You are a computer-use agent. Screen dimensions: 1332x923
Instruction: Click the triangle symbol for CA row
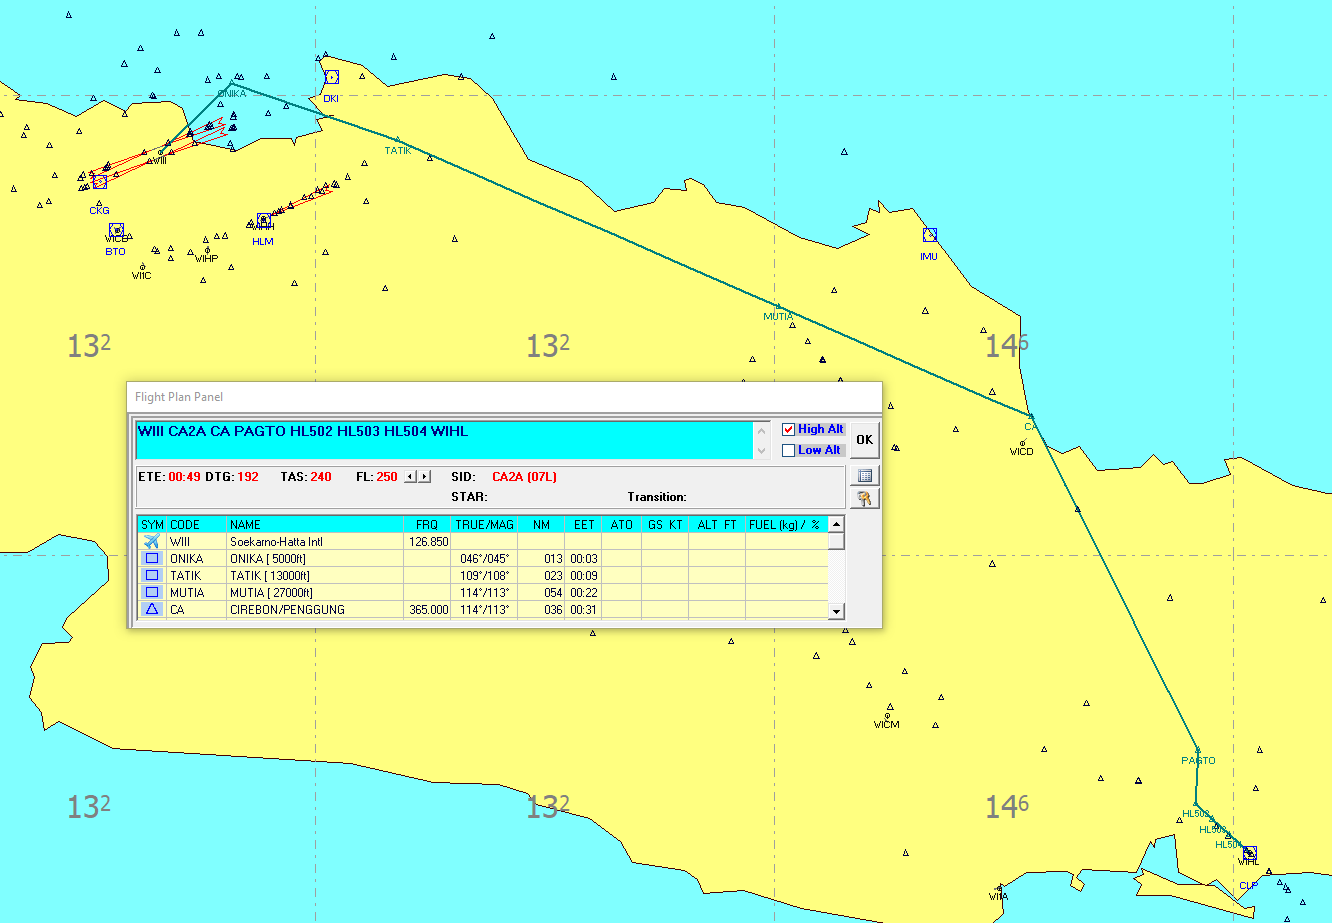click(x=152, y=609)
